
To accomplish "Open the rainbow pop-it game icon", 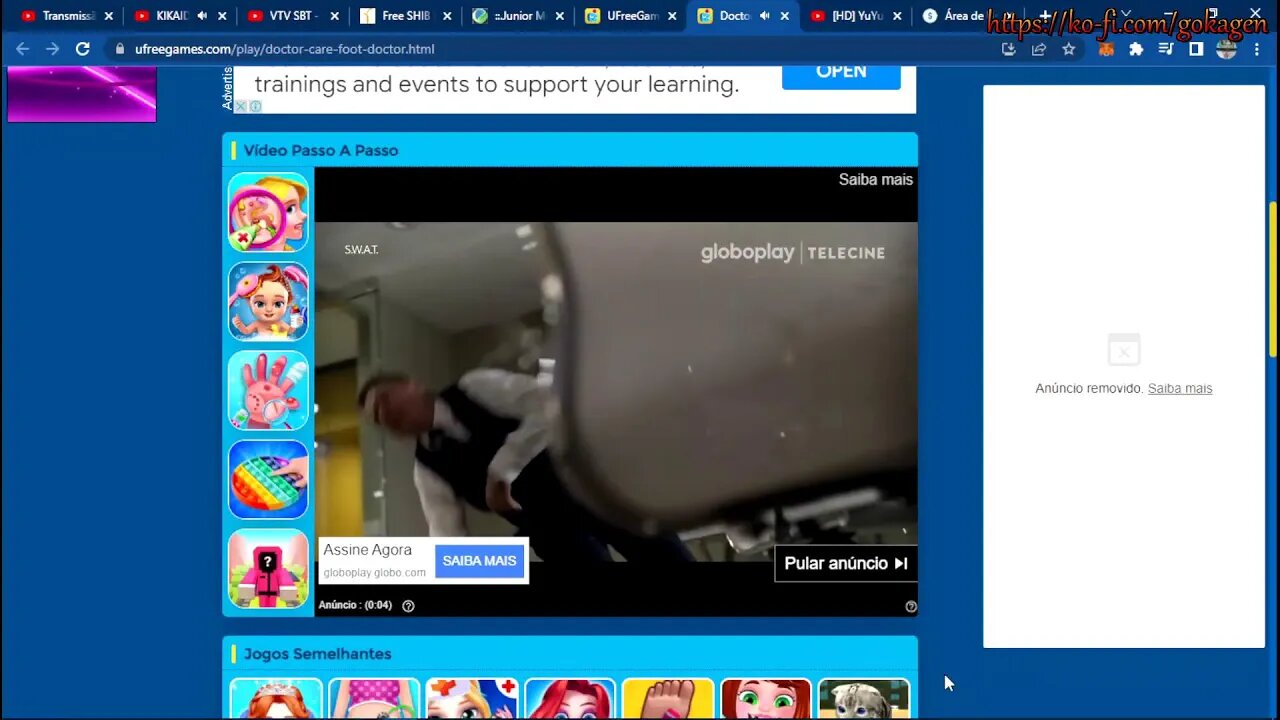I will 268,479.
